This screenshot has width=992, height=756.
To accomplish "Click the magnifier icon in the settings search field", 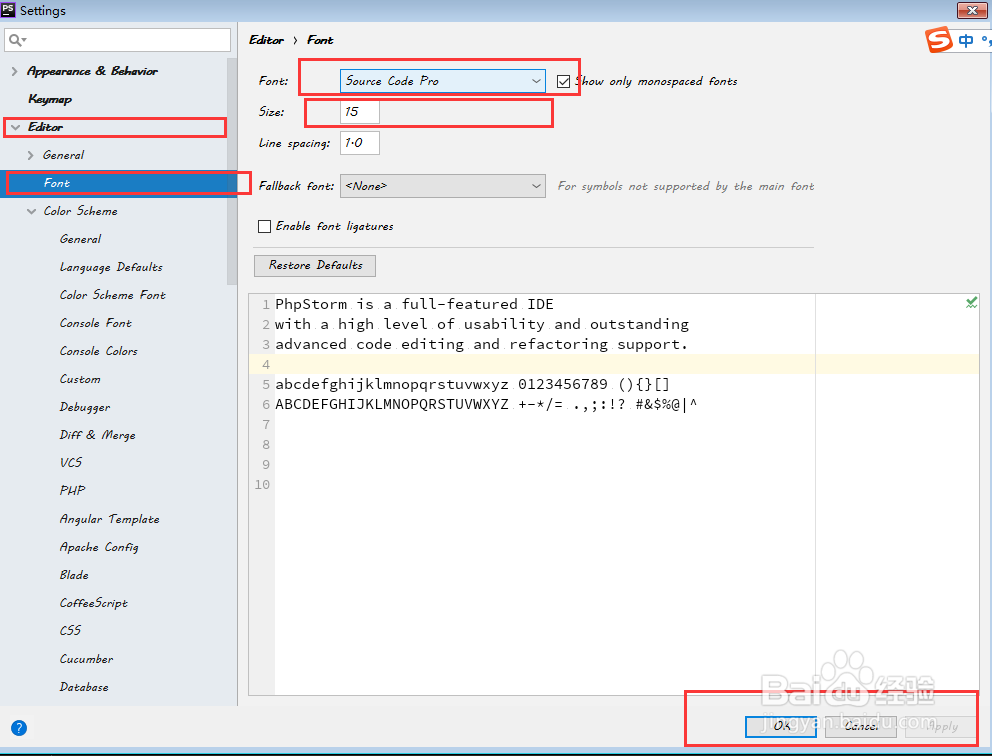I will coord(17,40).
